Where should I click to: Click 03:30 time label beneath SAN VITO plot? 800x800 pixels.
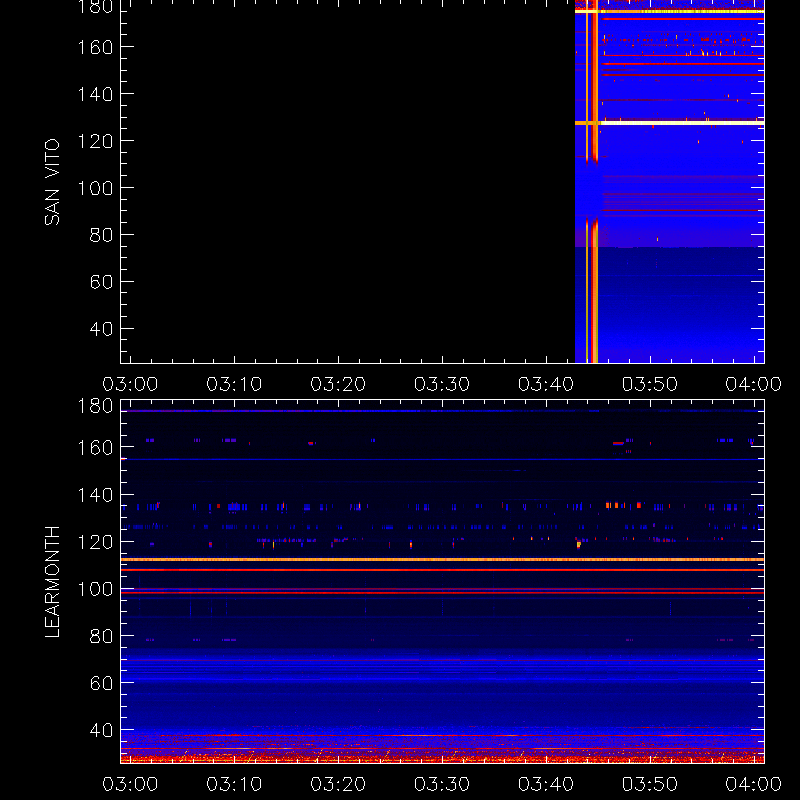(x=442, y=384)
